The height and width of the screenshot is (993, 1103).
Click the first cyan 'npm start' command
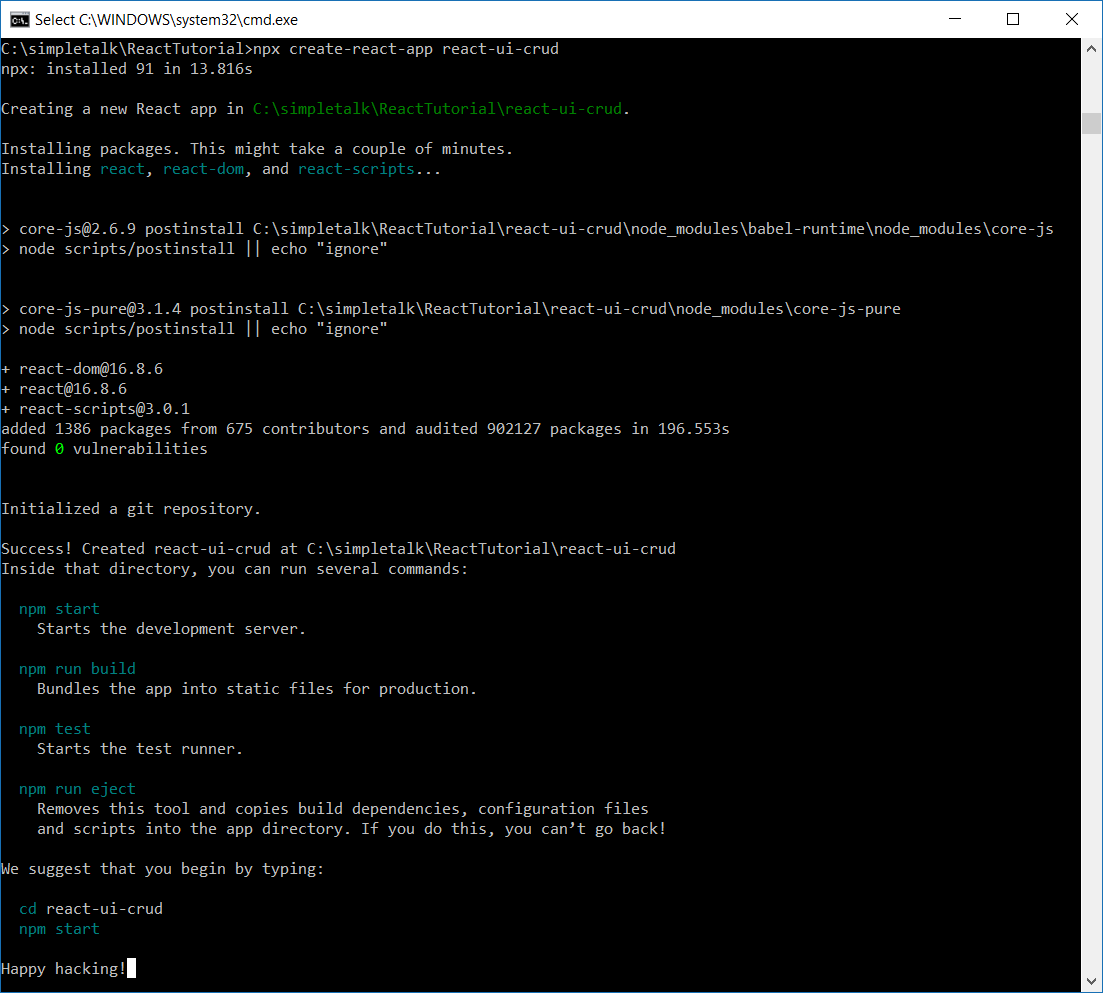59,609
